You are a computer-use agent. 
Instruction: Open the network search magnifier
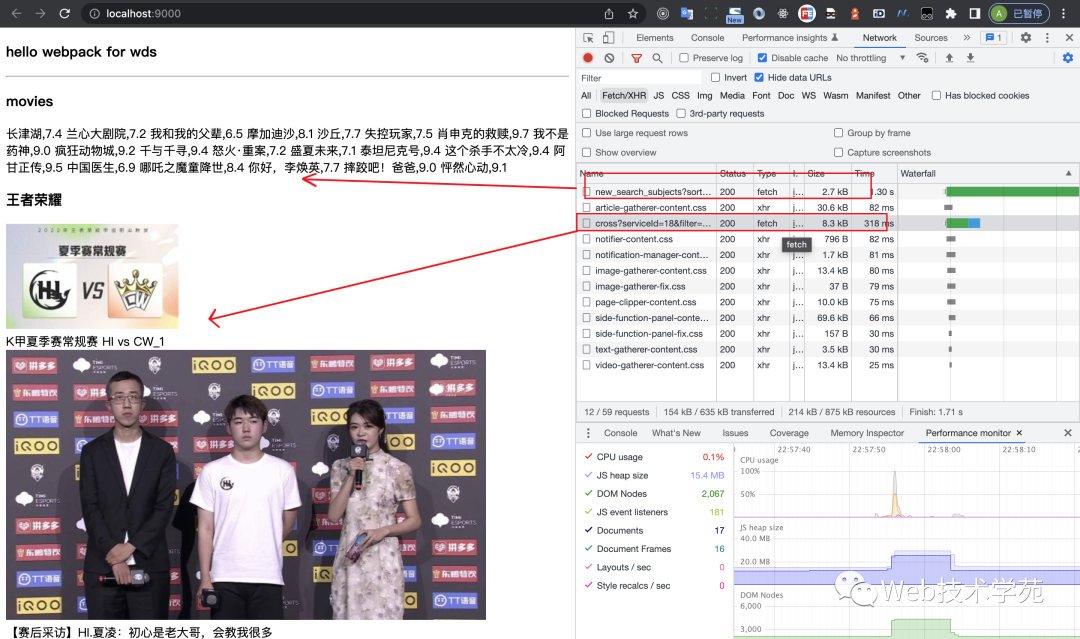[x=657, y=58]
